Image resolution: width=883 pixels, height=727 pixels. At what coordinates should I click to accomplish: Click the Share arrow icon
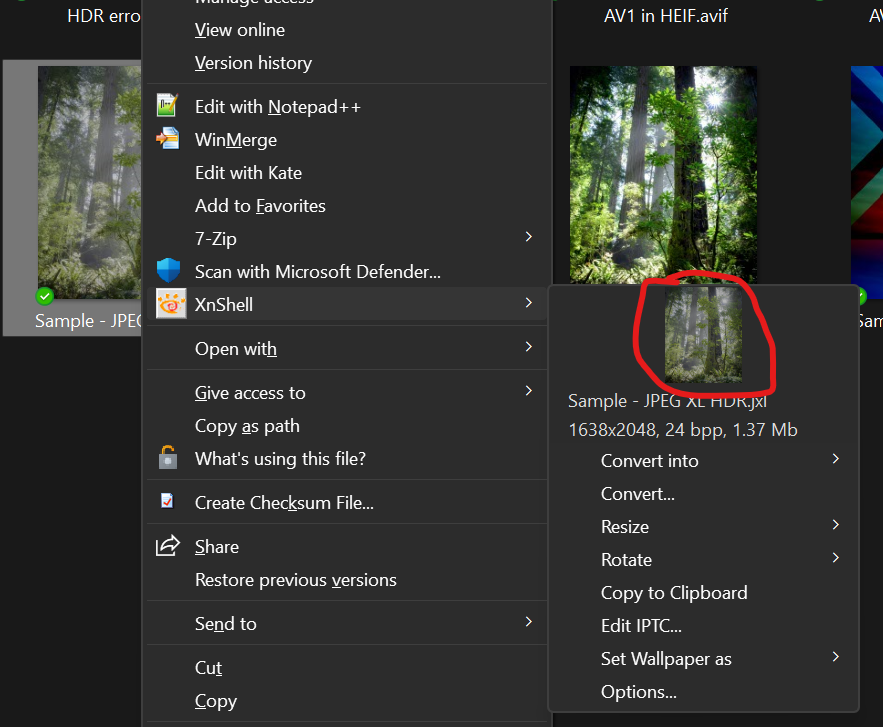(x=168, y=545)
